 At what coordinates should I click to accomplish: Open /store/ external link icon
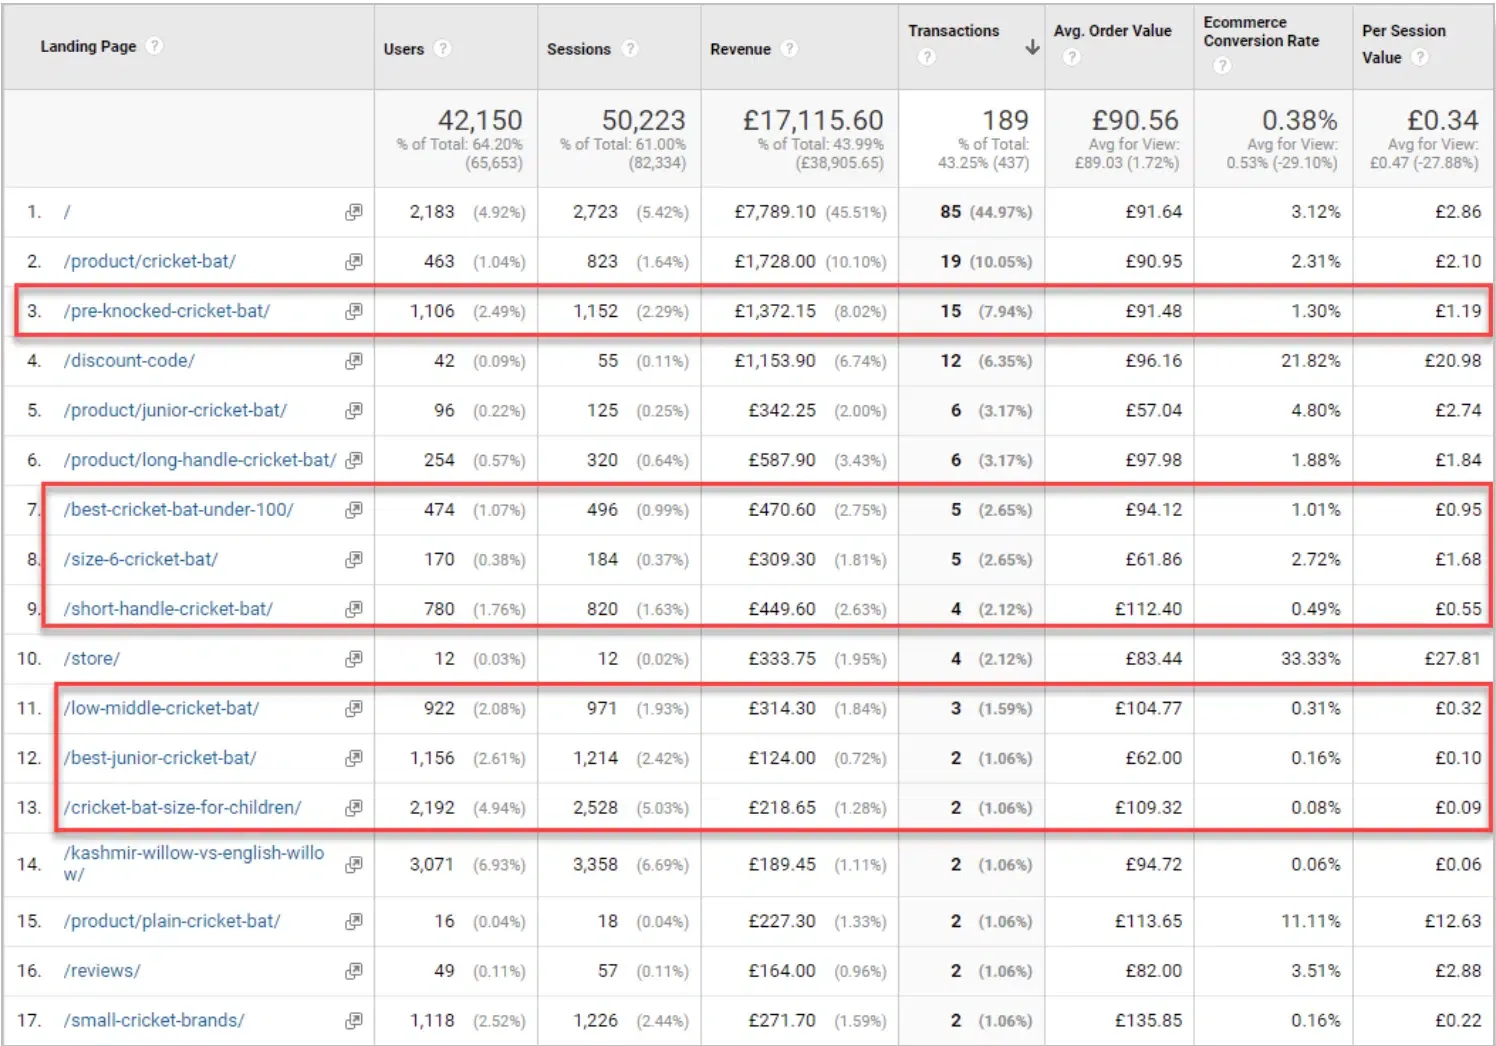click(x=354, y=659)
